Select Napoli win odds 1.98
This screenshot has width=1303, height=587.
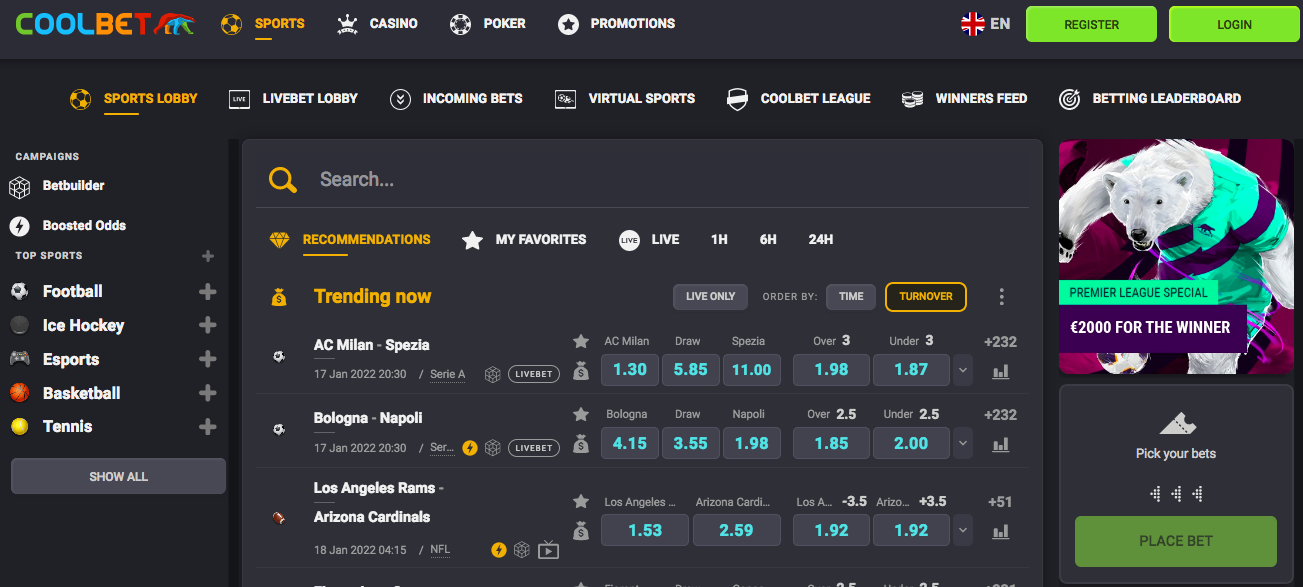tap(752, 443)
